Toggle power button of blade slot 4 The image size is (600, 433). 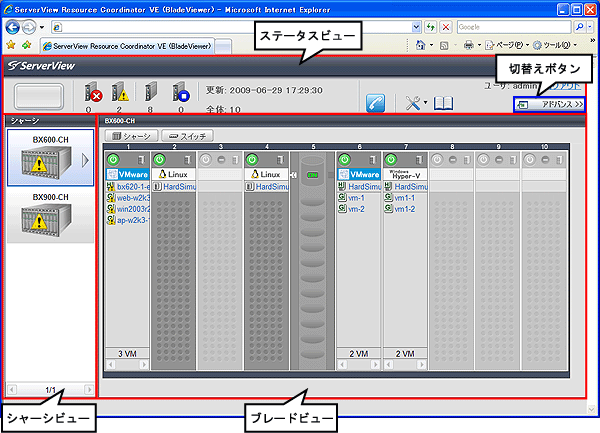coord(252,160)
